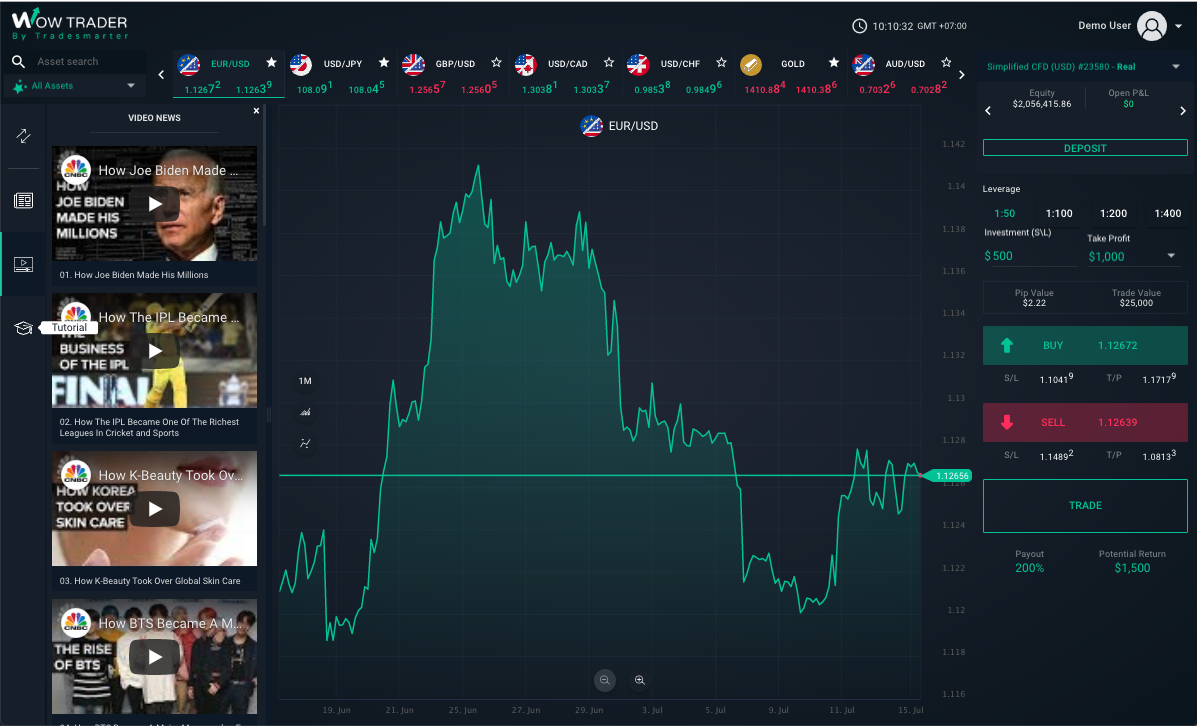Zoom out the chart

click(605, 680)
